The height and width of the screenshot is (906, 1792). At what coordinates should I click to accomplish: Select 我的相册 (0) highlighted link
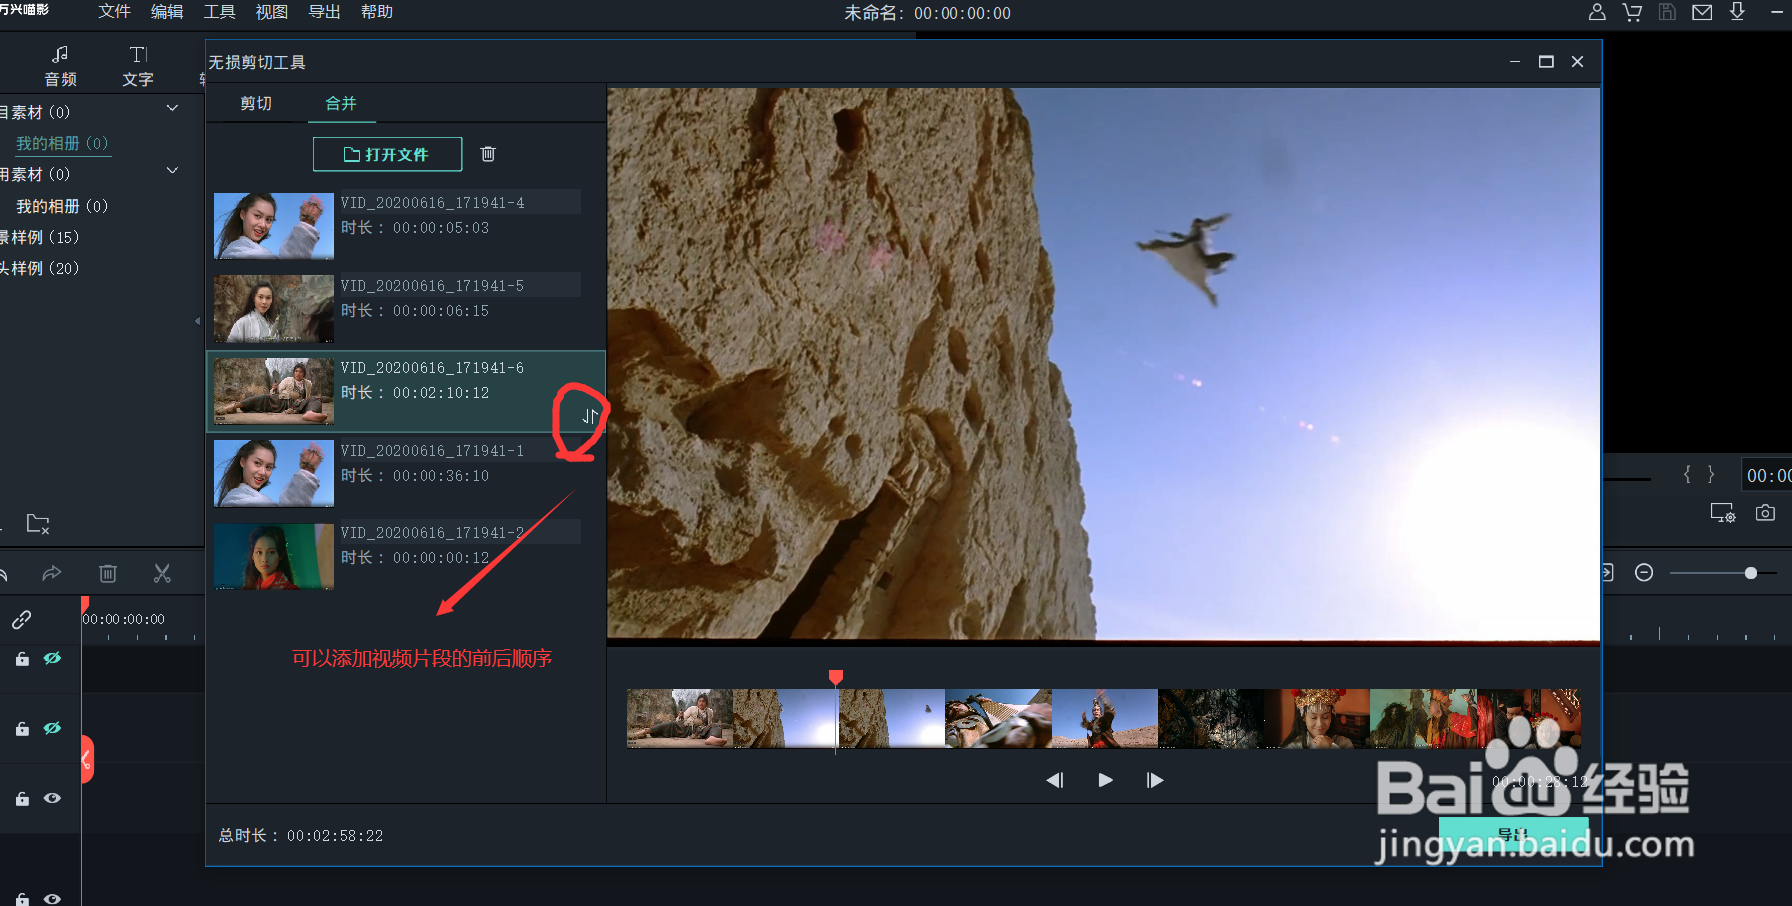(x=62, y=143)
